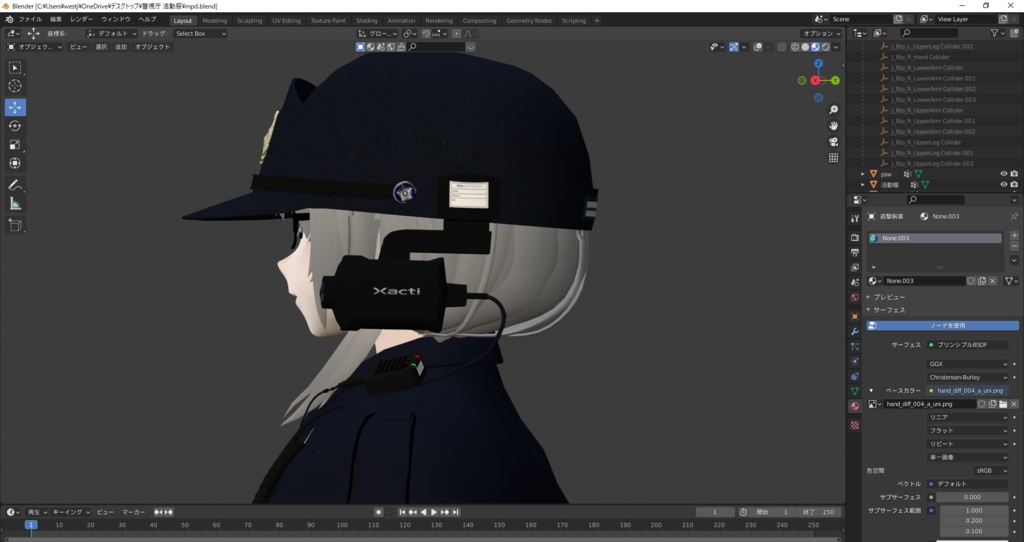Select the Add Cube tool
1024x542 pixels.
[15, 226]
